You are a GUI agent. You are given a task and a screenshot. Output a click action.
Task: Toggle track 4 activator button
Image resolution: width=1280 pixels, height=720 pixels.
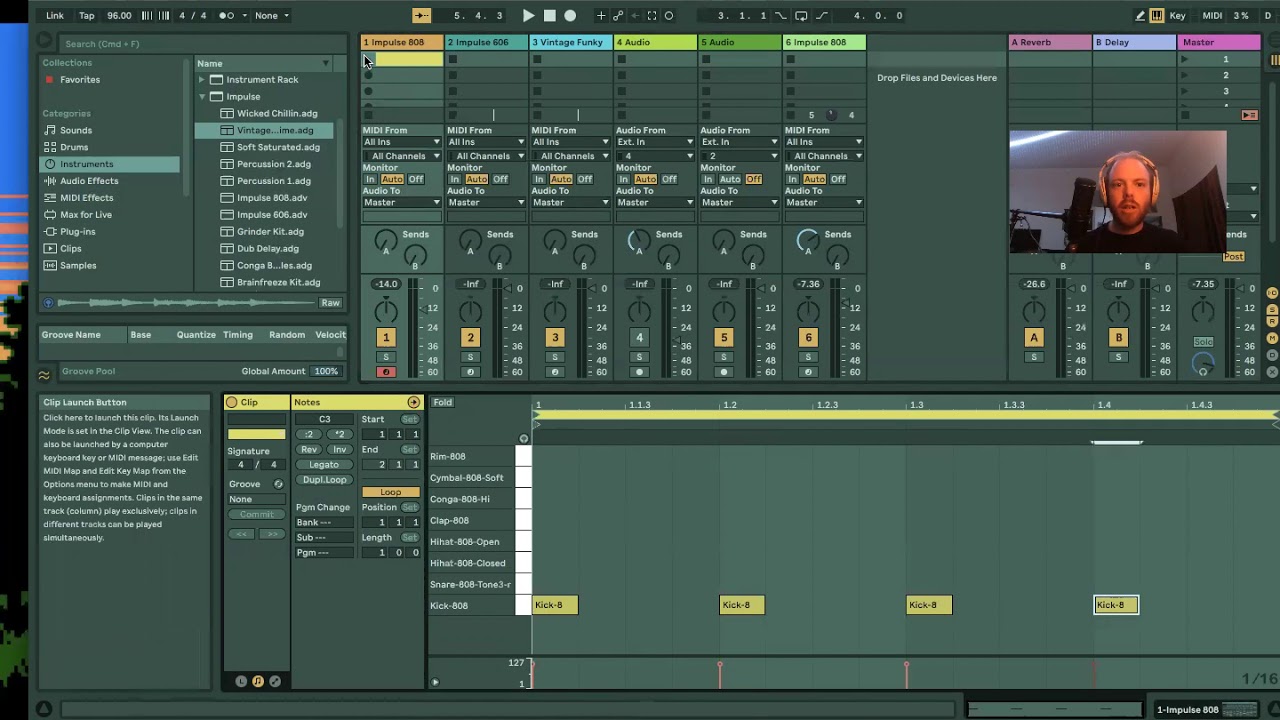click(639, 338)
